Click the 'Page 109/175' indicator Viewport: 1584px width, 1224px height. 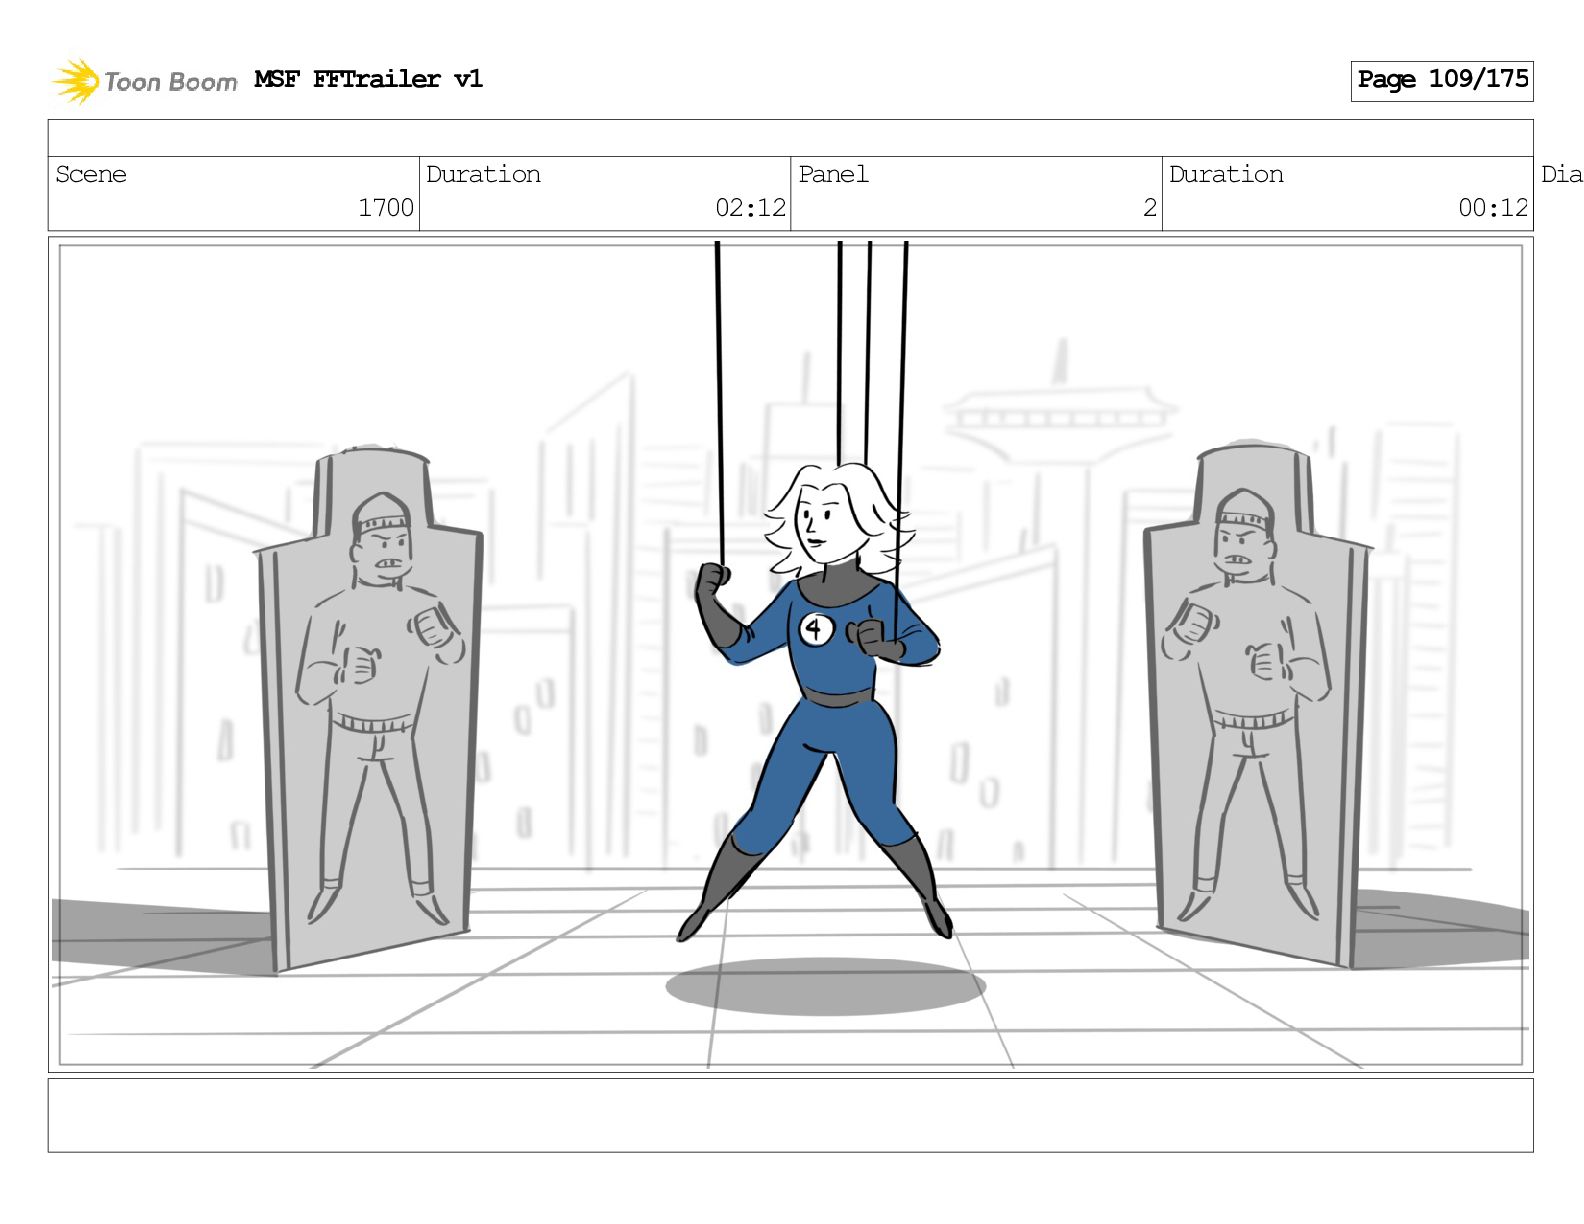pos(1442,80)
